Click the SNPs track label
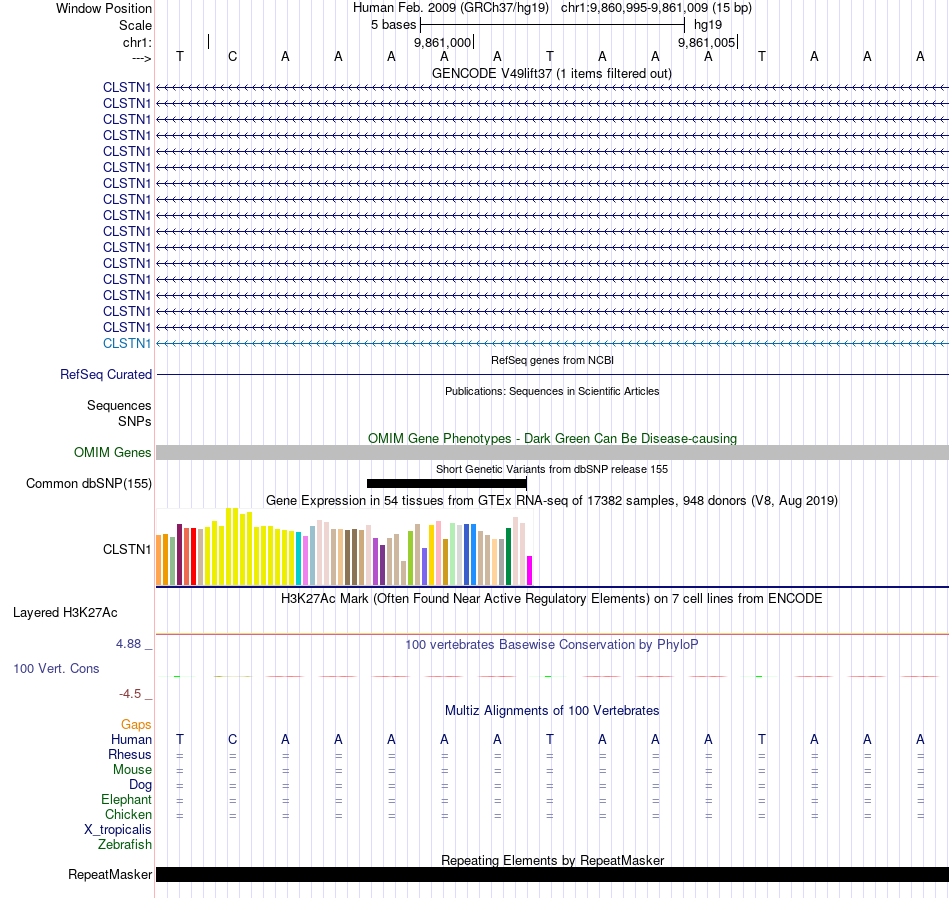 (x=135, y=421)
